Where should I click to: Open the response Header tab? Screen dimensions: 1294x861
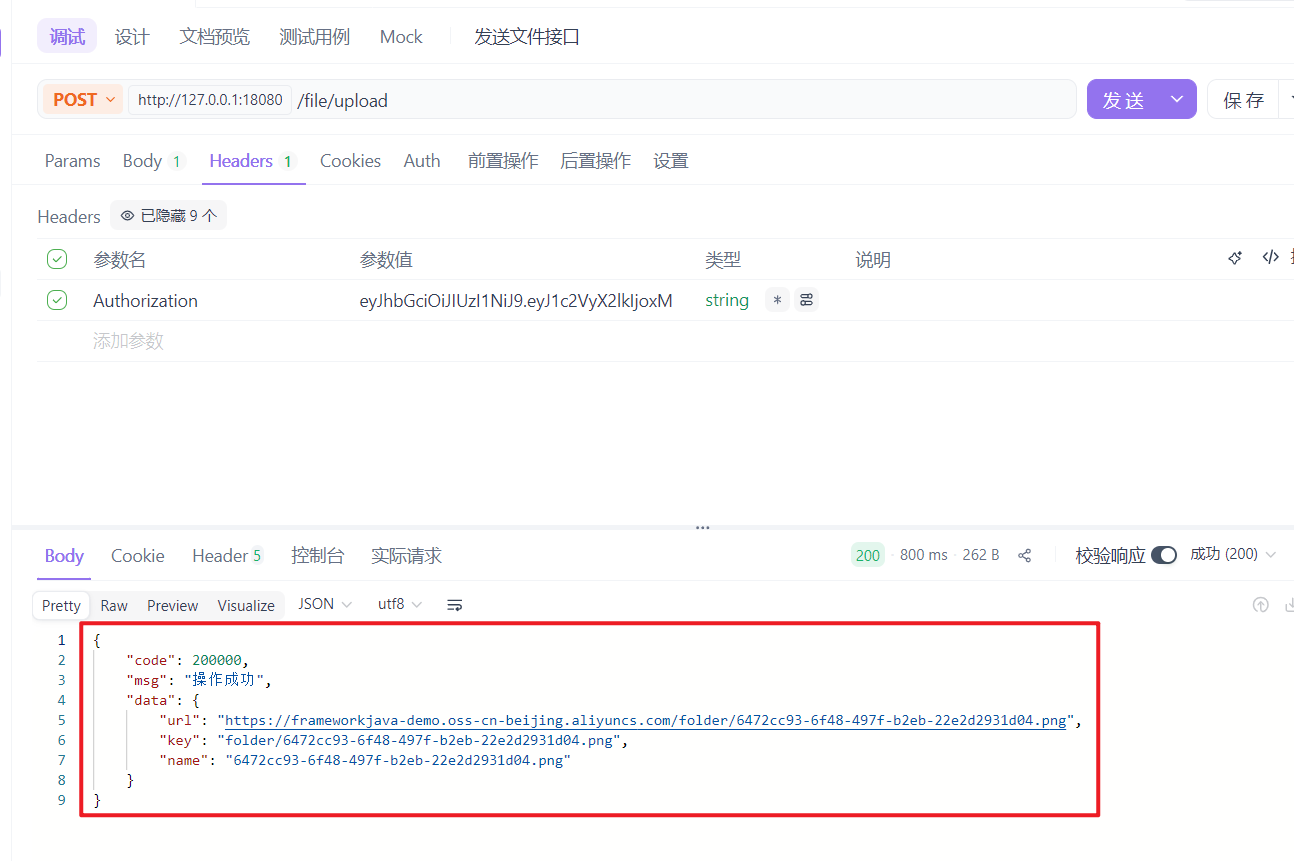pyautogui.click(x=228, y=556)
